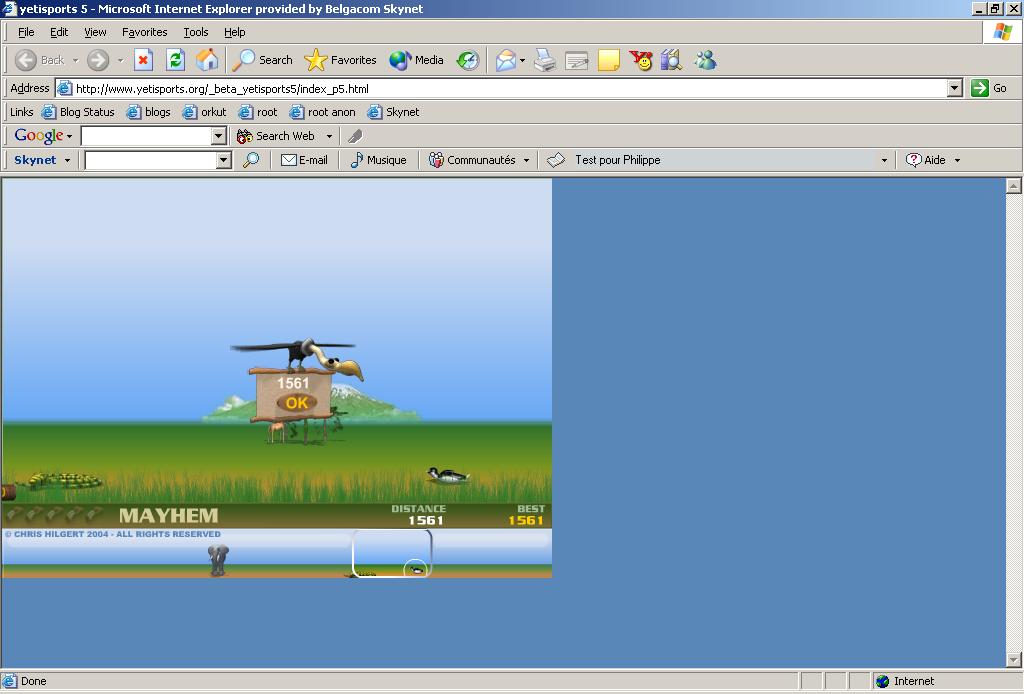The image size is (1024, 694).
Task: Open the root links-bar shortcut
Action: click(x=258, y=112)
